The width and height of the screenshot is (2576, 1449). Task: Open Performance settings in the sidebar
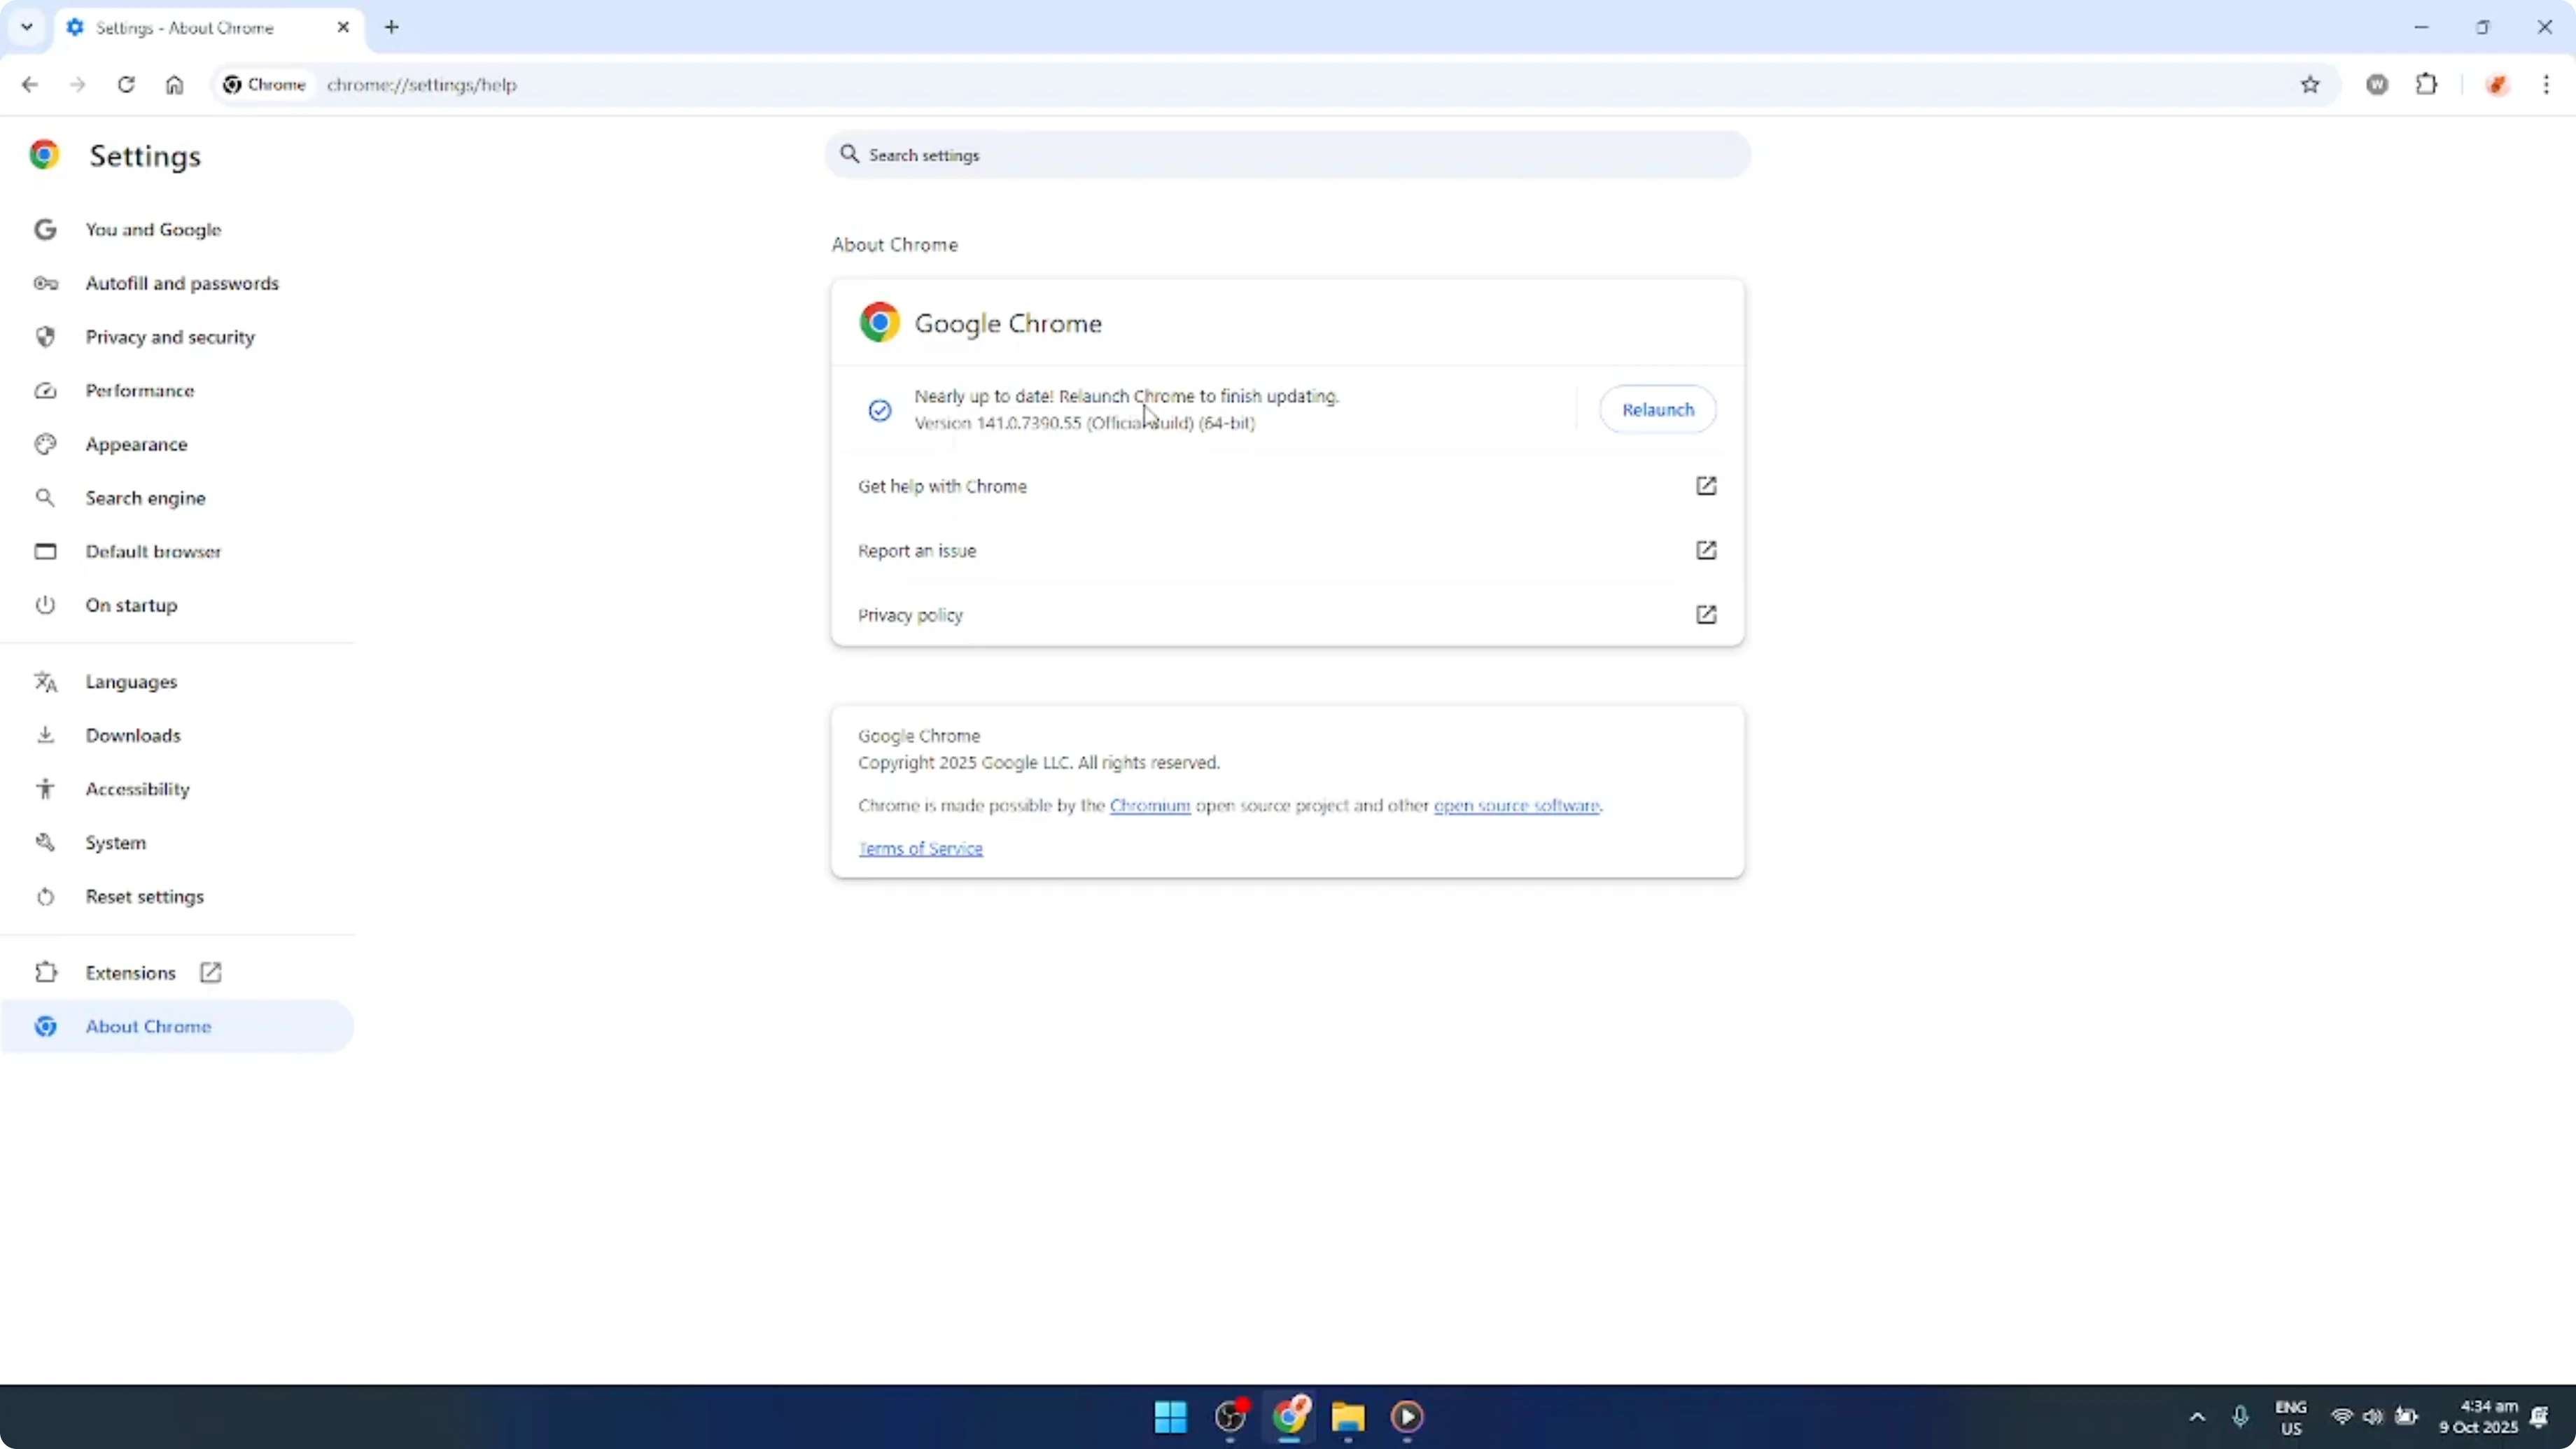pyautogui.click(x=140, y=390)
